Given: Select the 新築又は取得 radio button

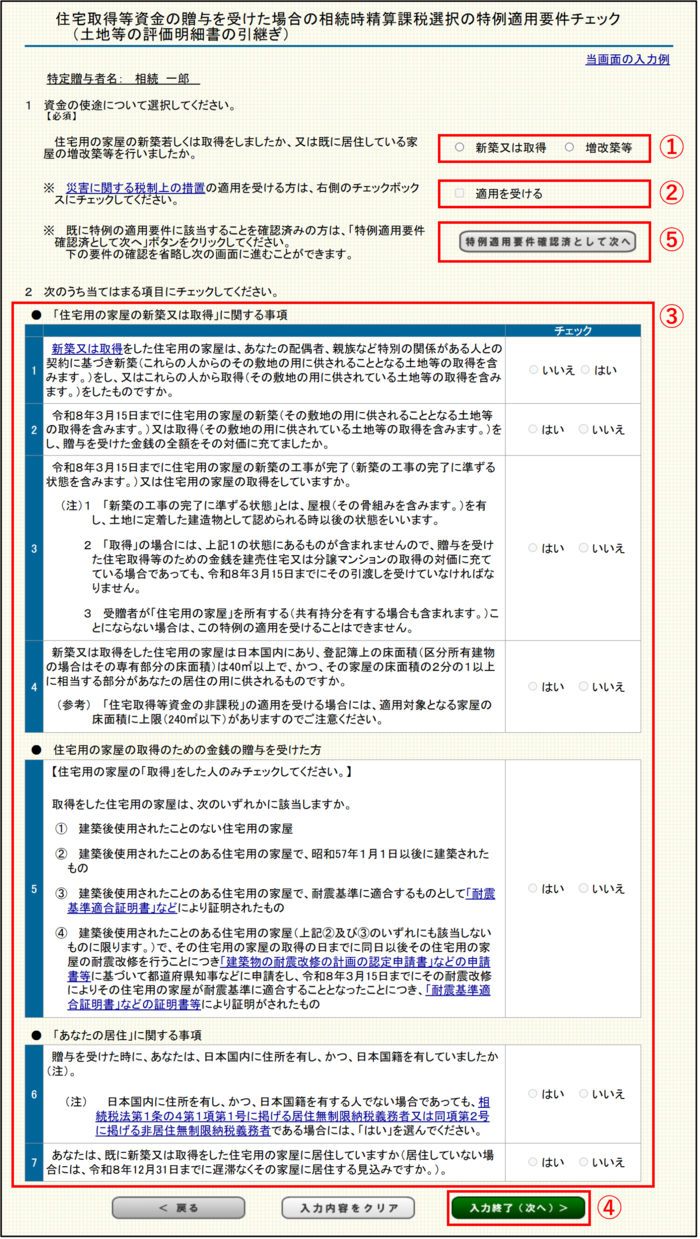Looking at the screenshot, I should [x=460, y=147].
